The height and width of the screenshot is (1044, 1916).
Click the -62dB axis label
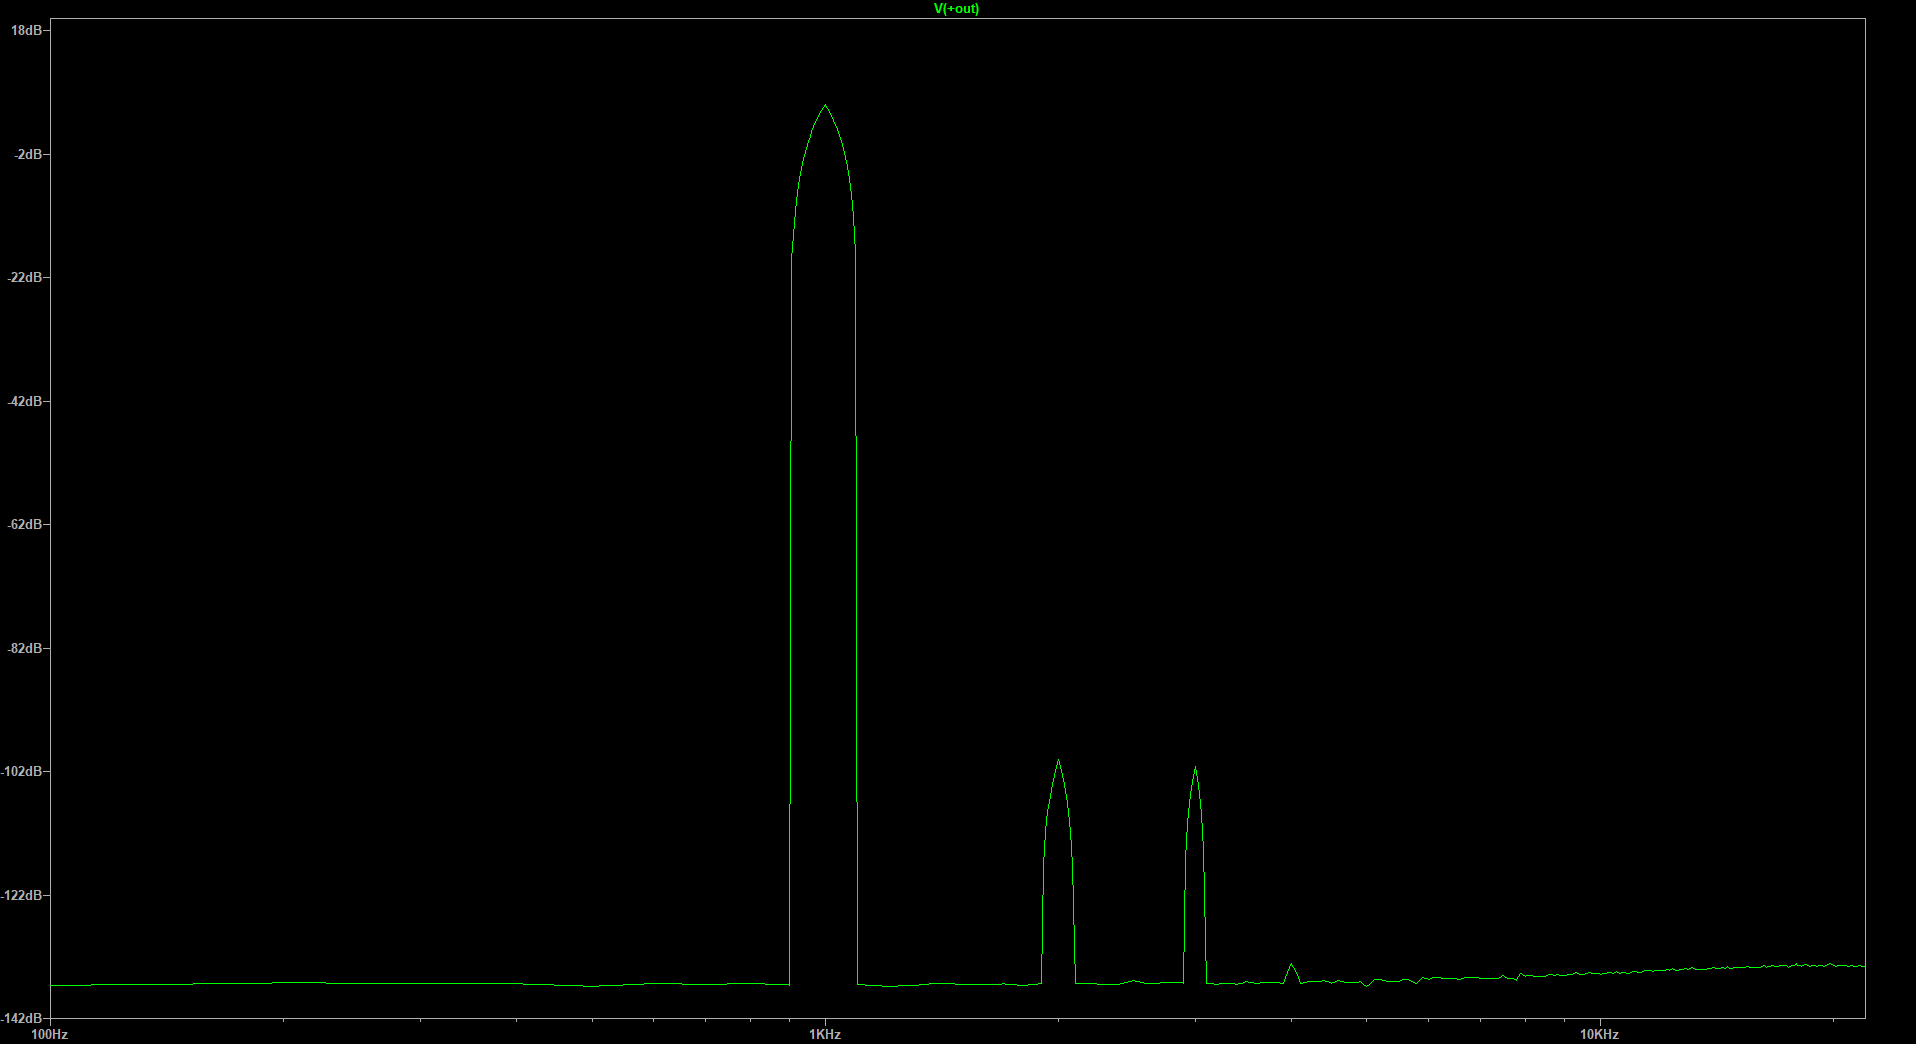pyautogui.click(x=25, y=524)
